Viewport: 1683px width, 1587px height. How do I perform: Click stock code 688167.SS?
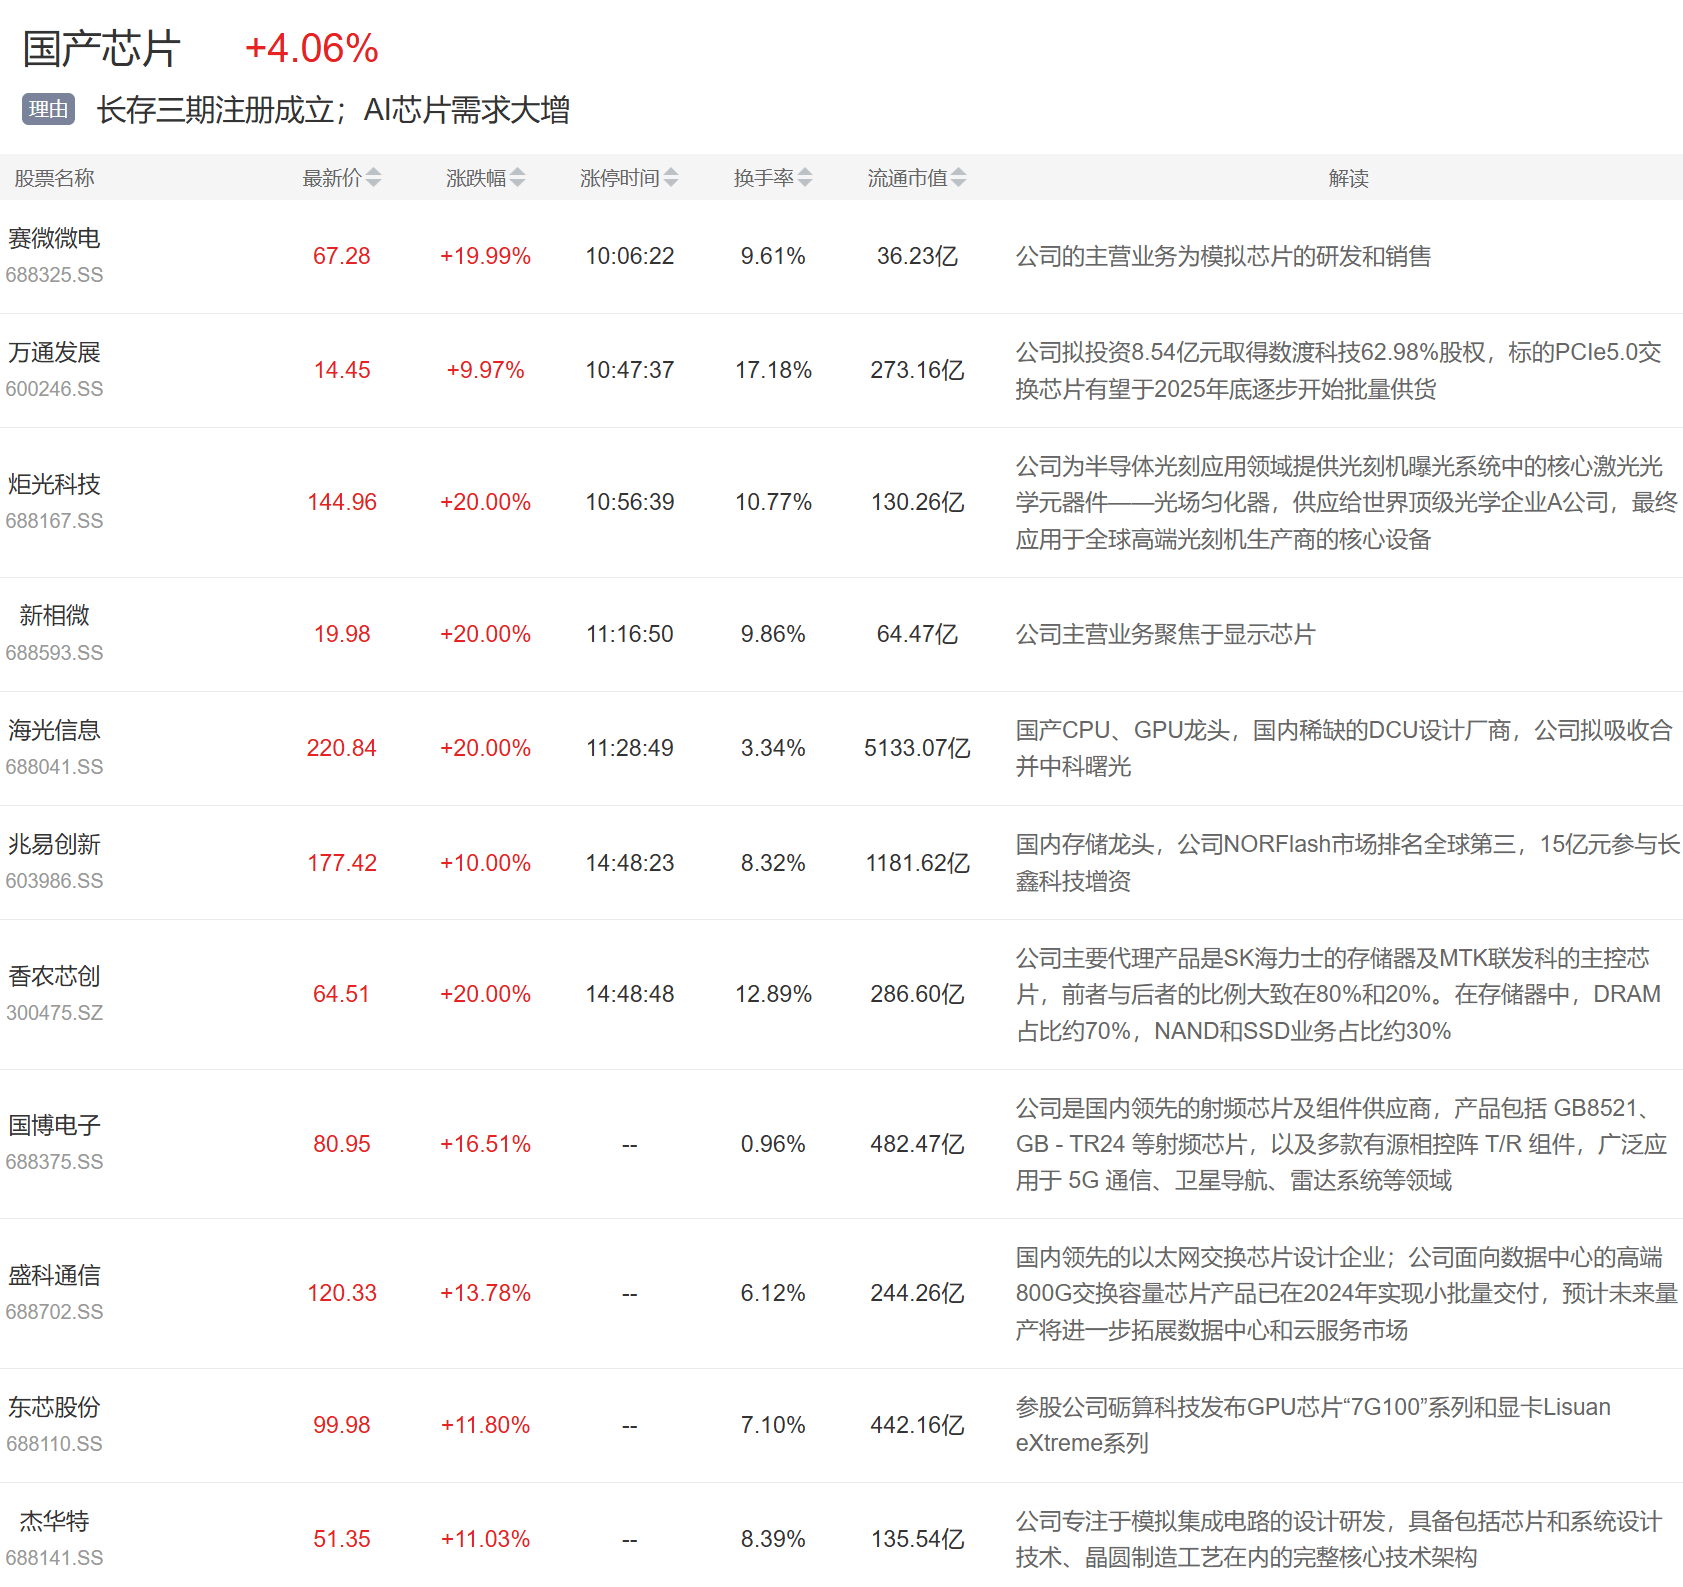click(54, 521)
